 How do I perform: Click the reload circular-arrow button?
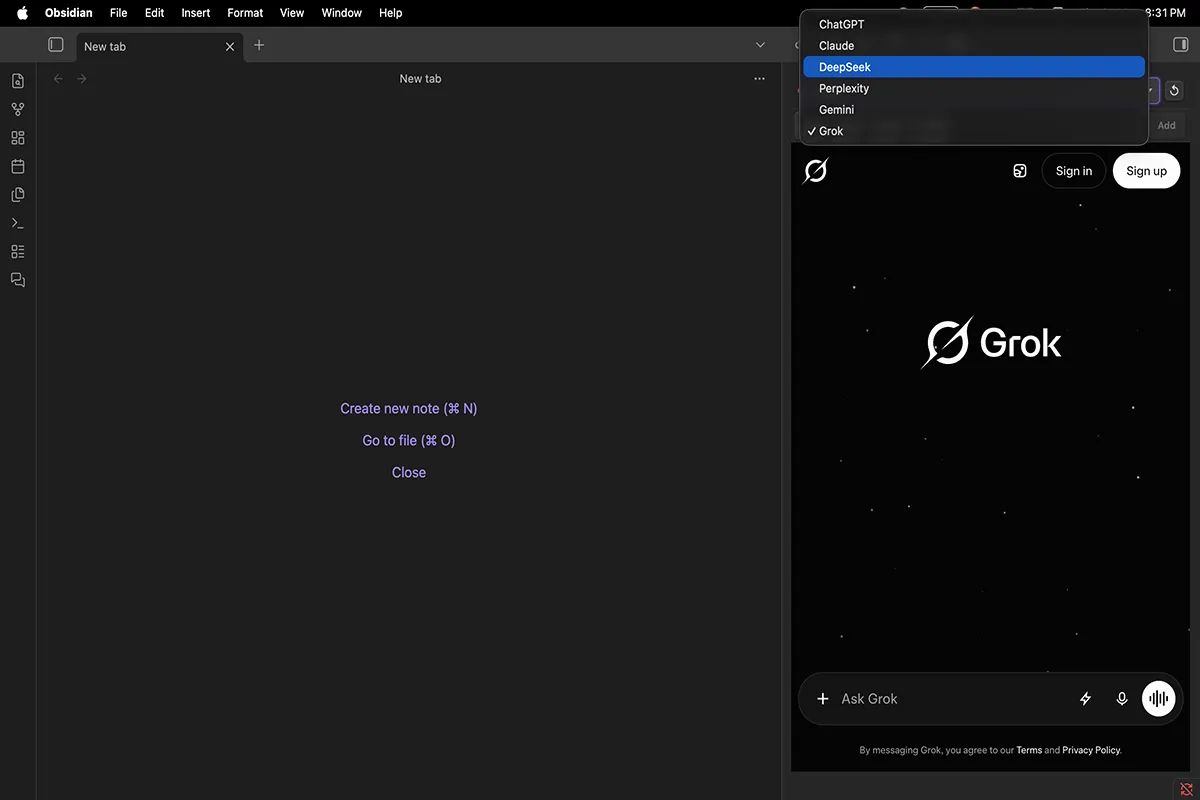[1175, 90]
